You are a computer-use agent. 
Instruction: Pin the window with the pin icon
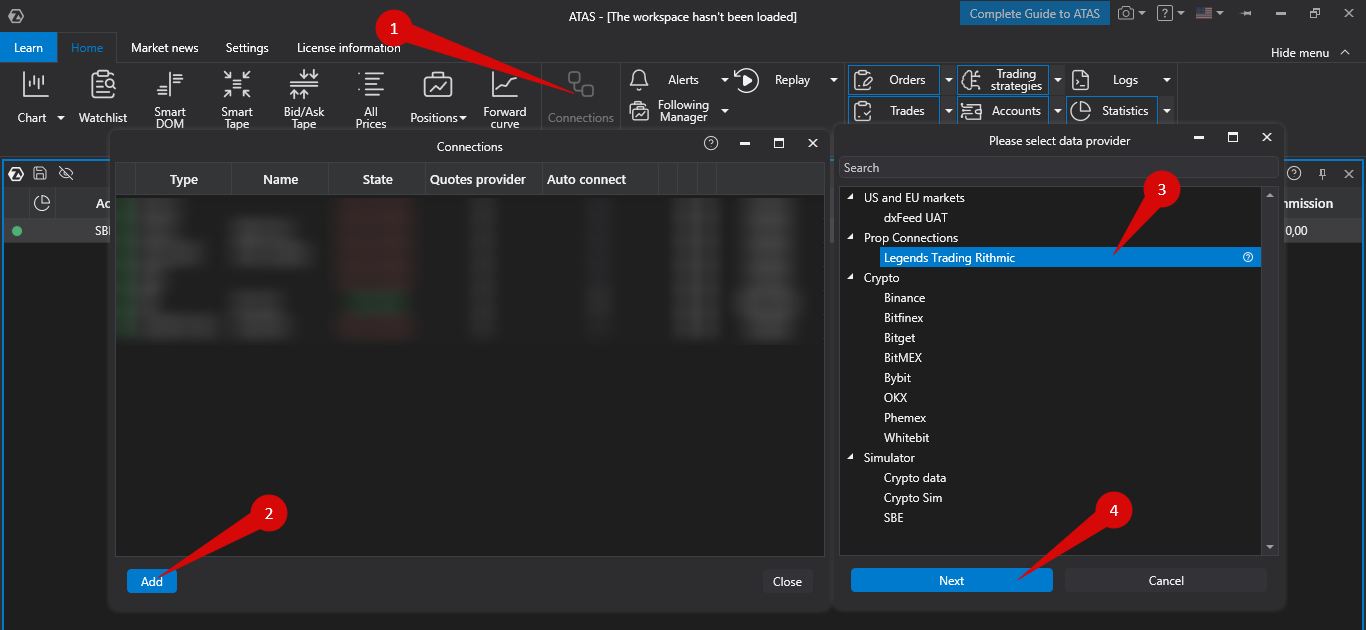(1321, 173)
